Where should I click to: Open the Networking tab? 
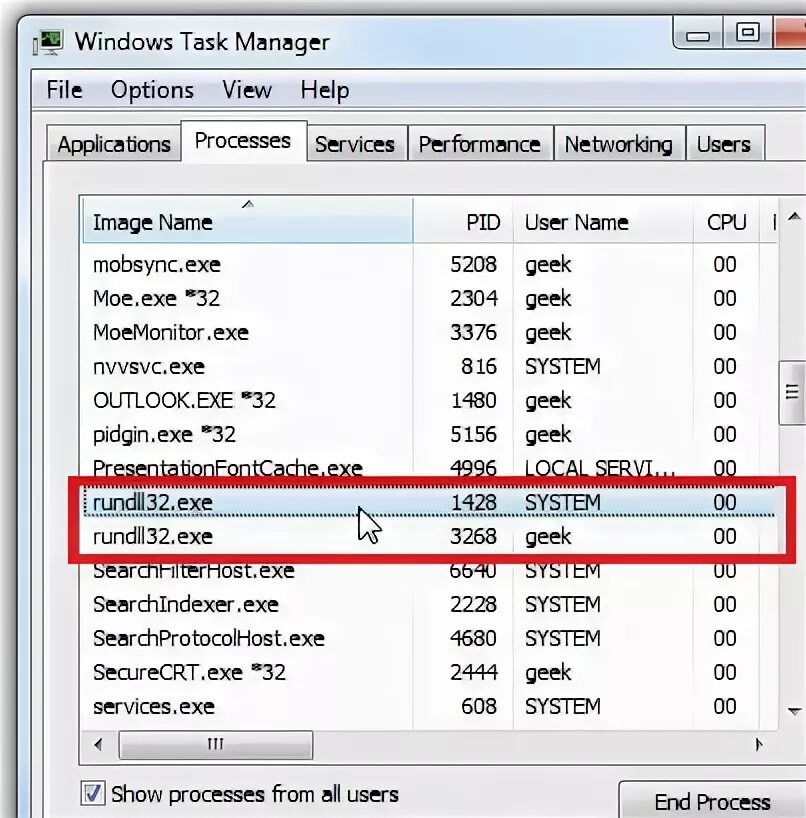619,143
